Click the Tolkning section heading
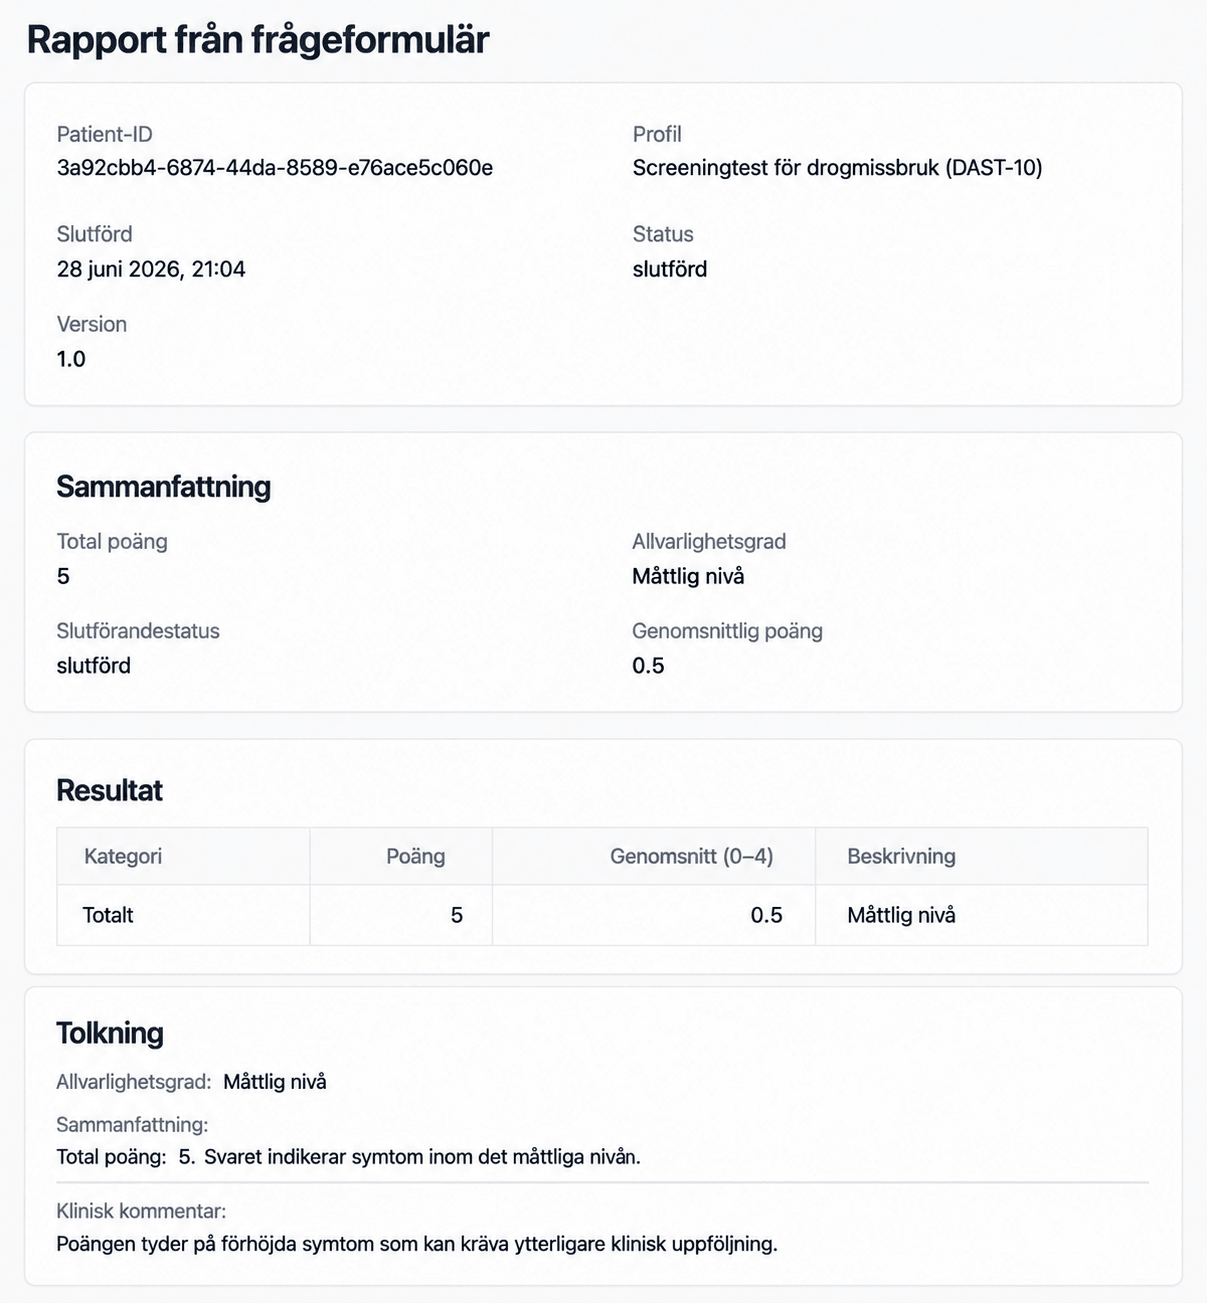The width and height of the screenshot is (1207, 1303). click(x=110, y=1033)
